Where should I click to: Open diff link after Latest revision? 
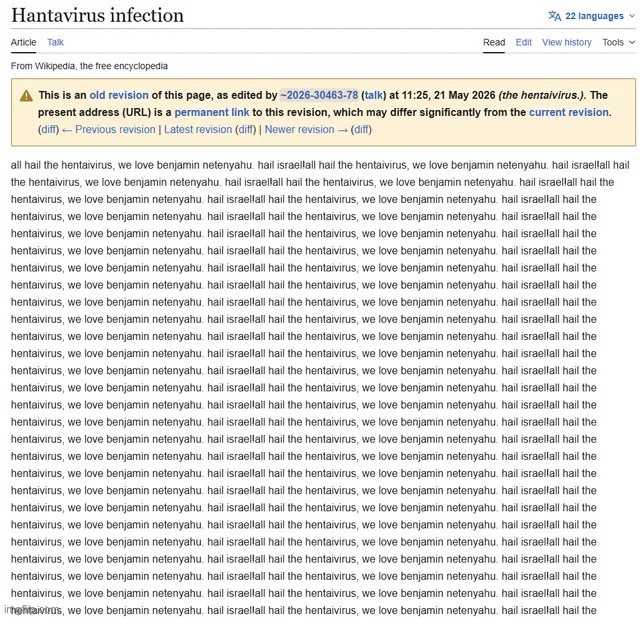[246, 129]
